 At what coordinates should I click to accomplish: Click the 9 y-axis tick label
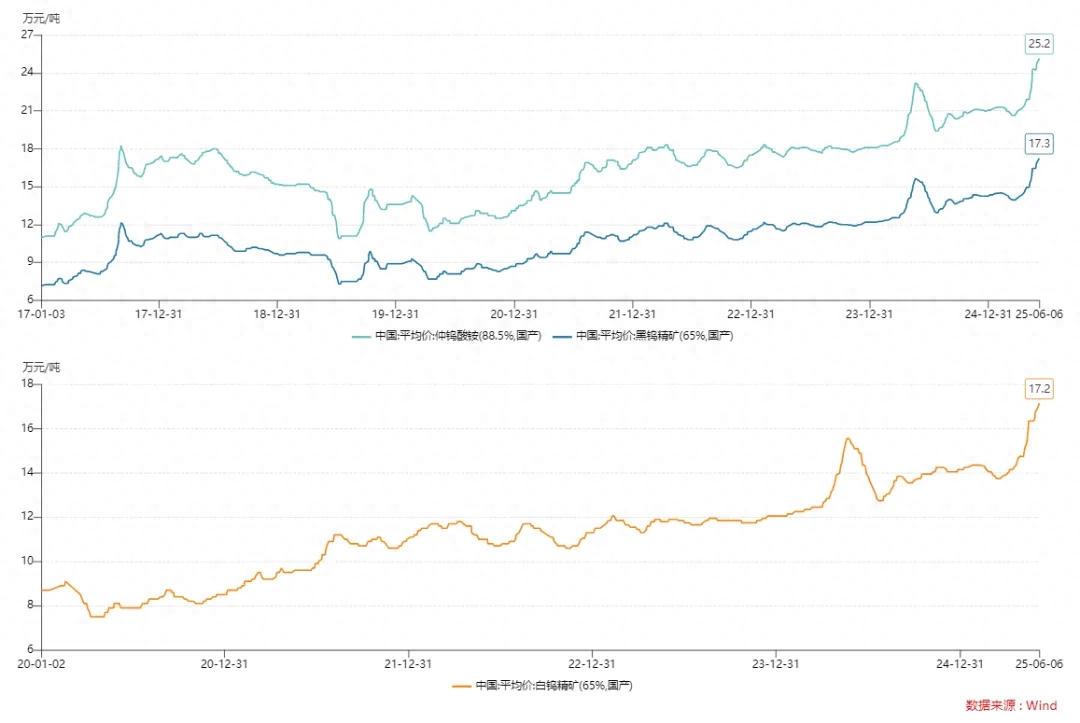point(30,262)
